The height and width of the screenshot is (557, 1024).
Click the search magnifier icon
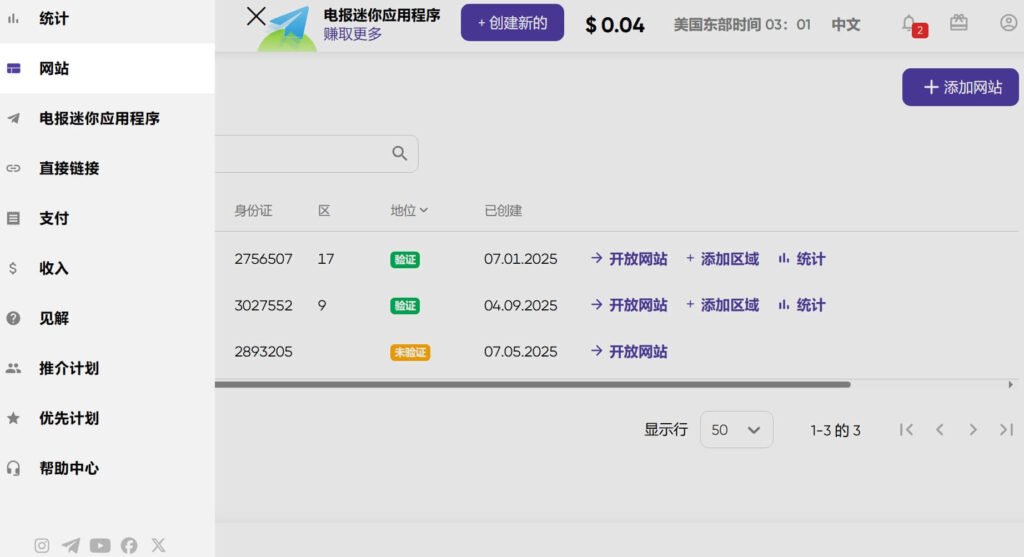(400, 153)
